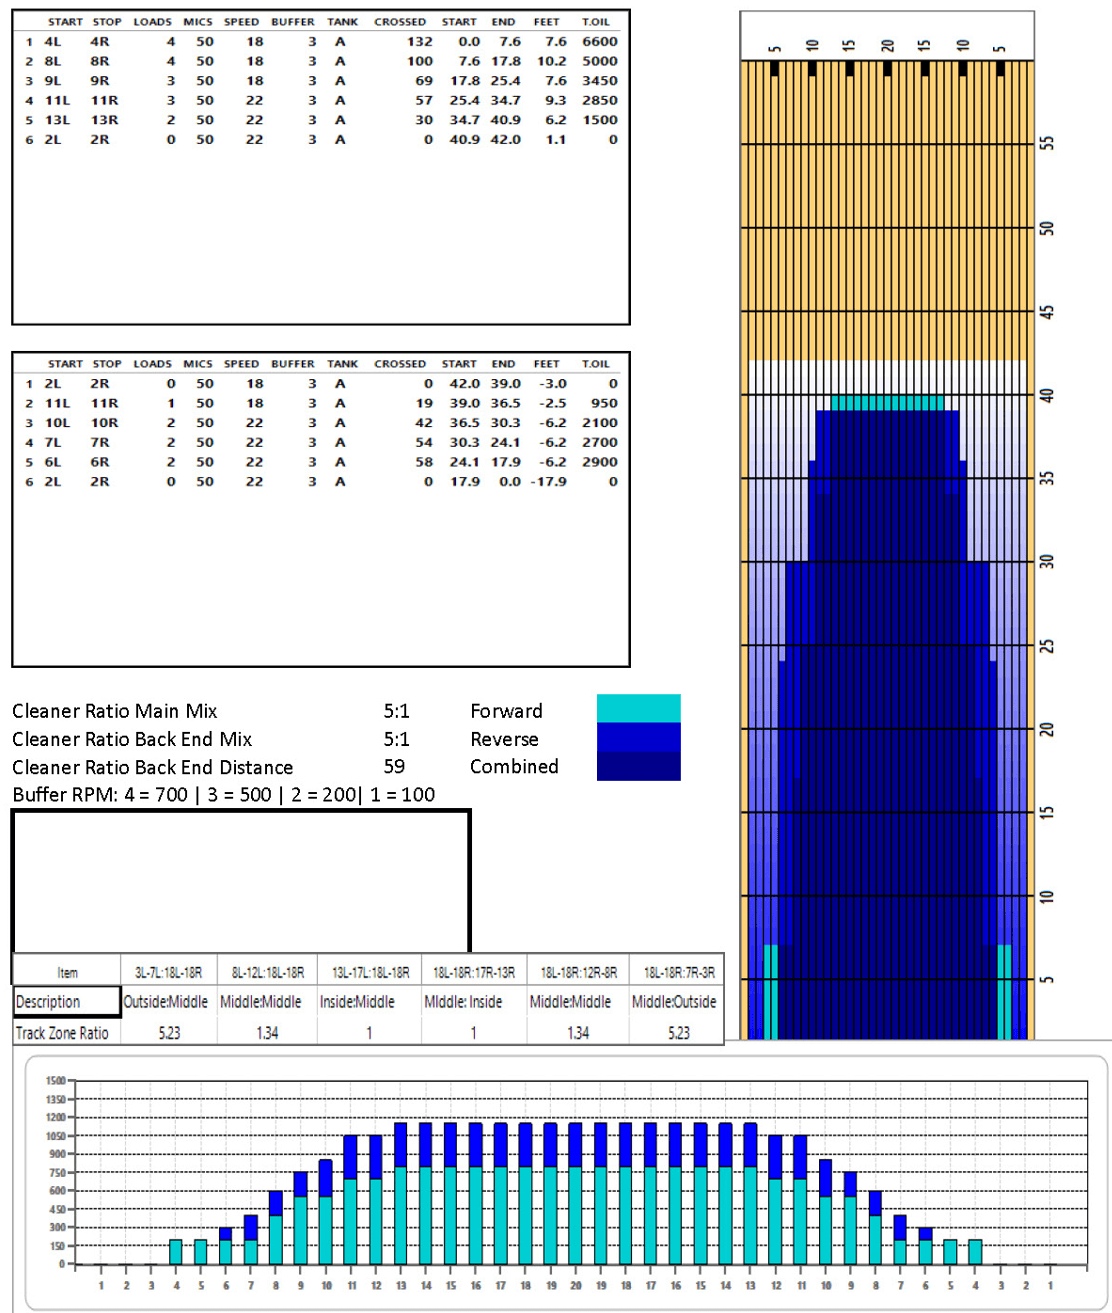Click the stop board cell 6R

[x=100, y=462]
